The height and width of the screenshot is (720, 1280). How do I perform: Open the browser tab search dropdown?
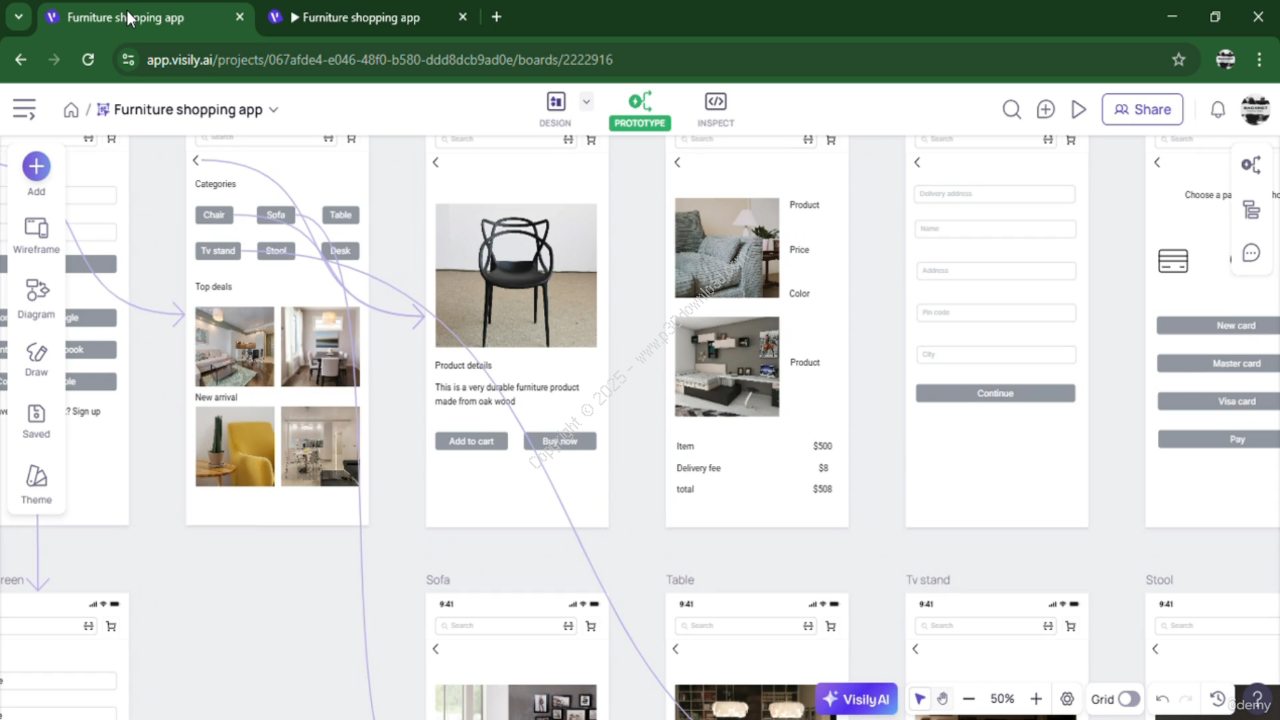click(x=18, y=17)
